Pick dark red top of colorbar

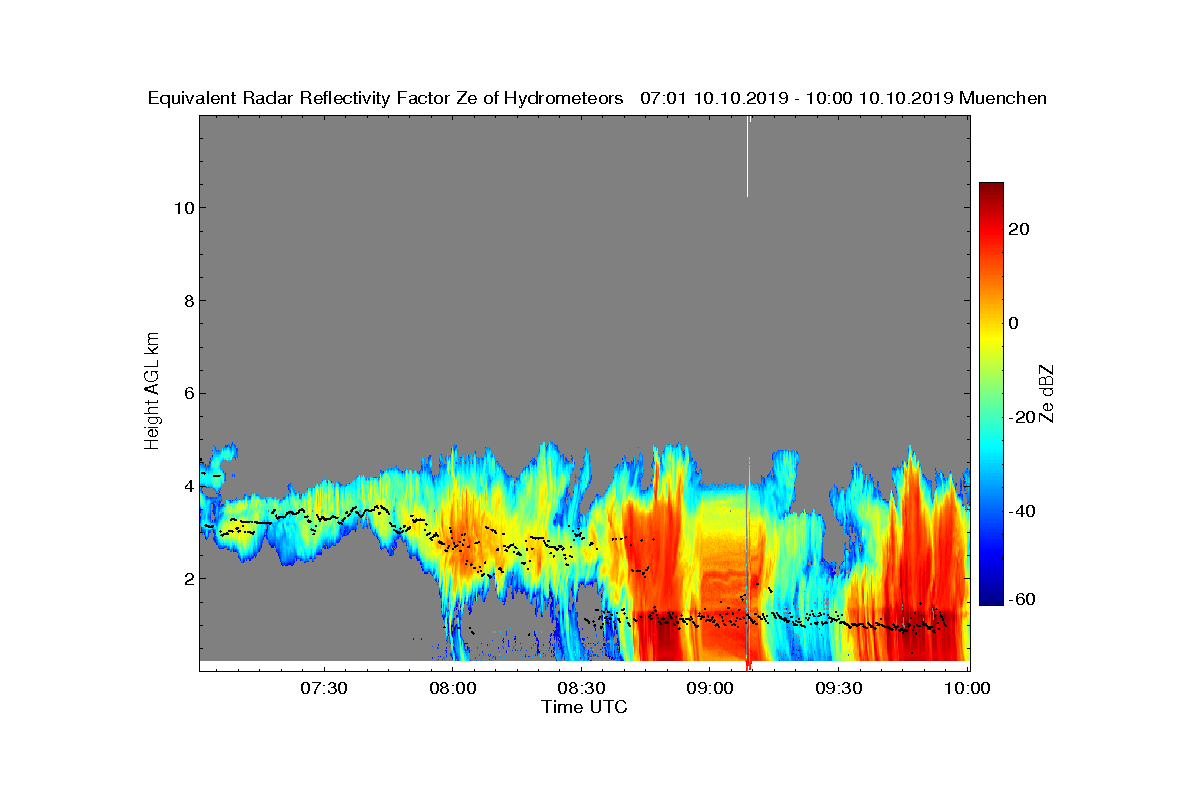coord(991,189)
